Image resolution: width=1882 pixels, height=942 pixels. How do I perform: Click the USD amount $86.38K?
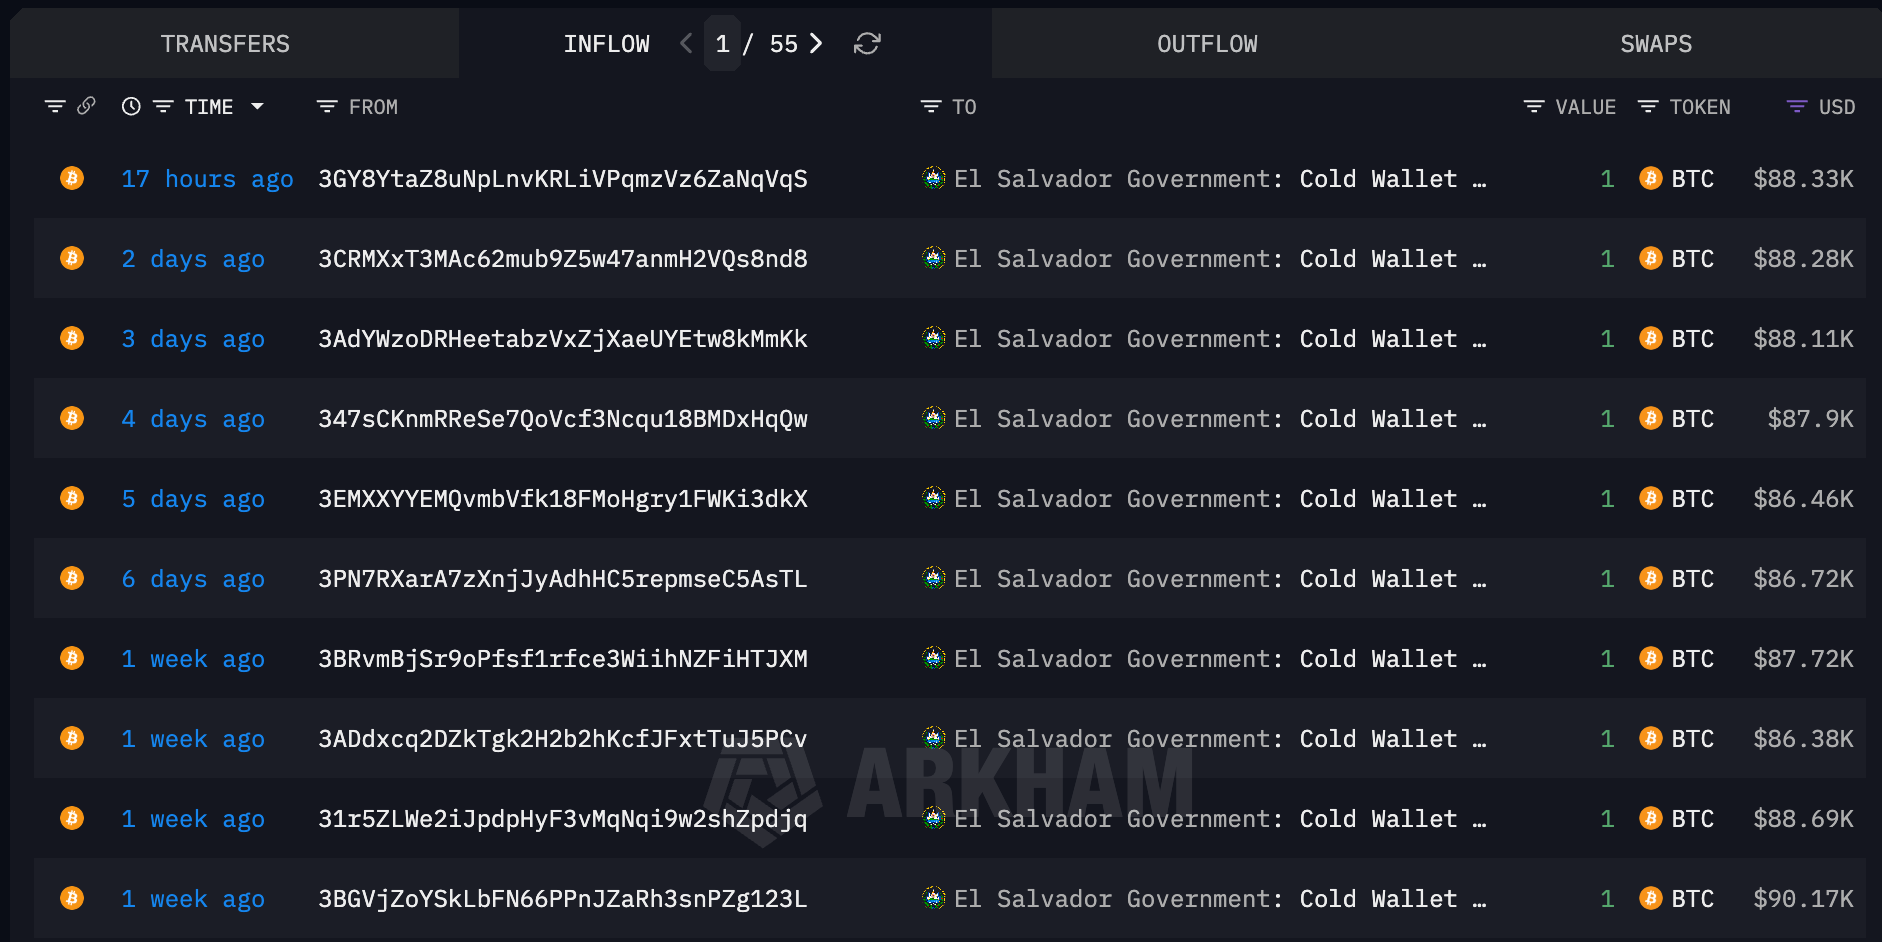click(1803, 739)
